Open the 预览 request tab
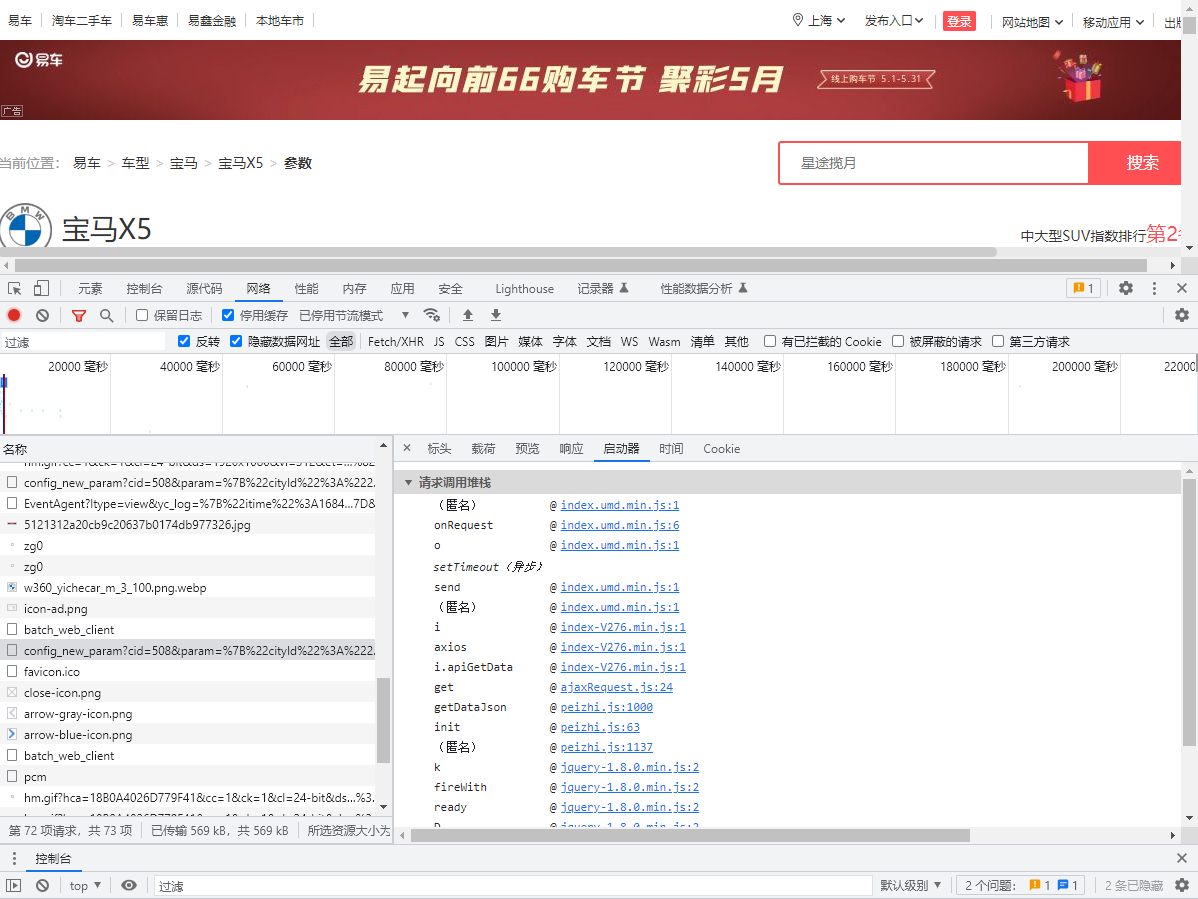Image resolution: width=1198 pixels, height=899 pixels. pyautogui.click(x=527, y=449)
